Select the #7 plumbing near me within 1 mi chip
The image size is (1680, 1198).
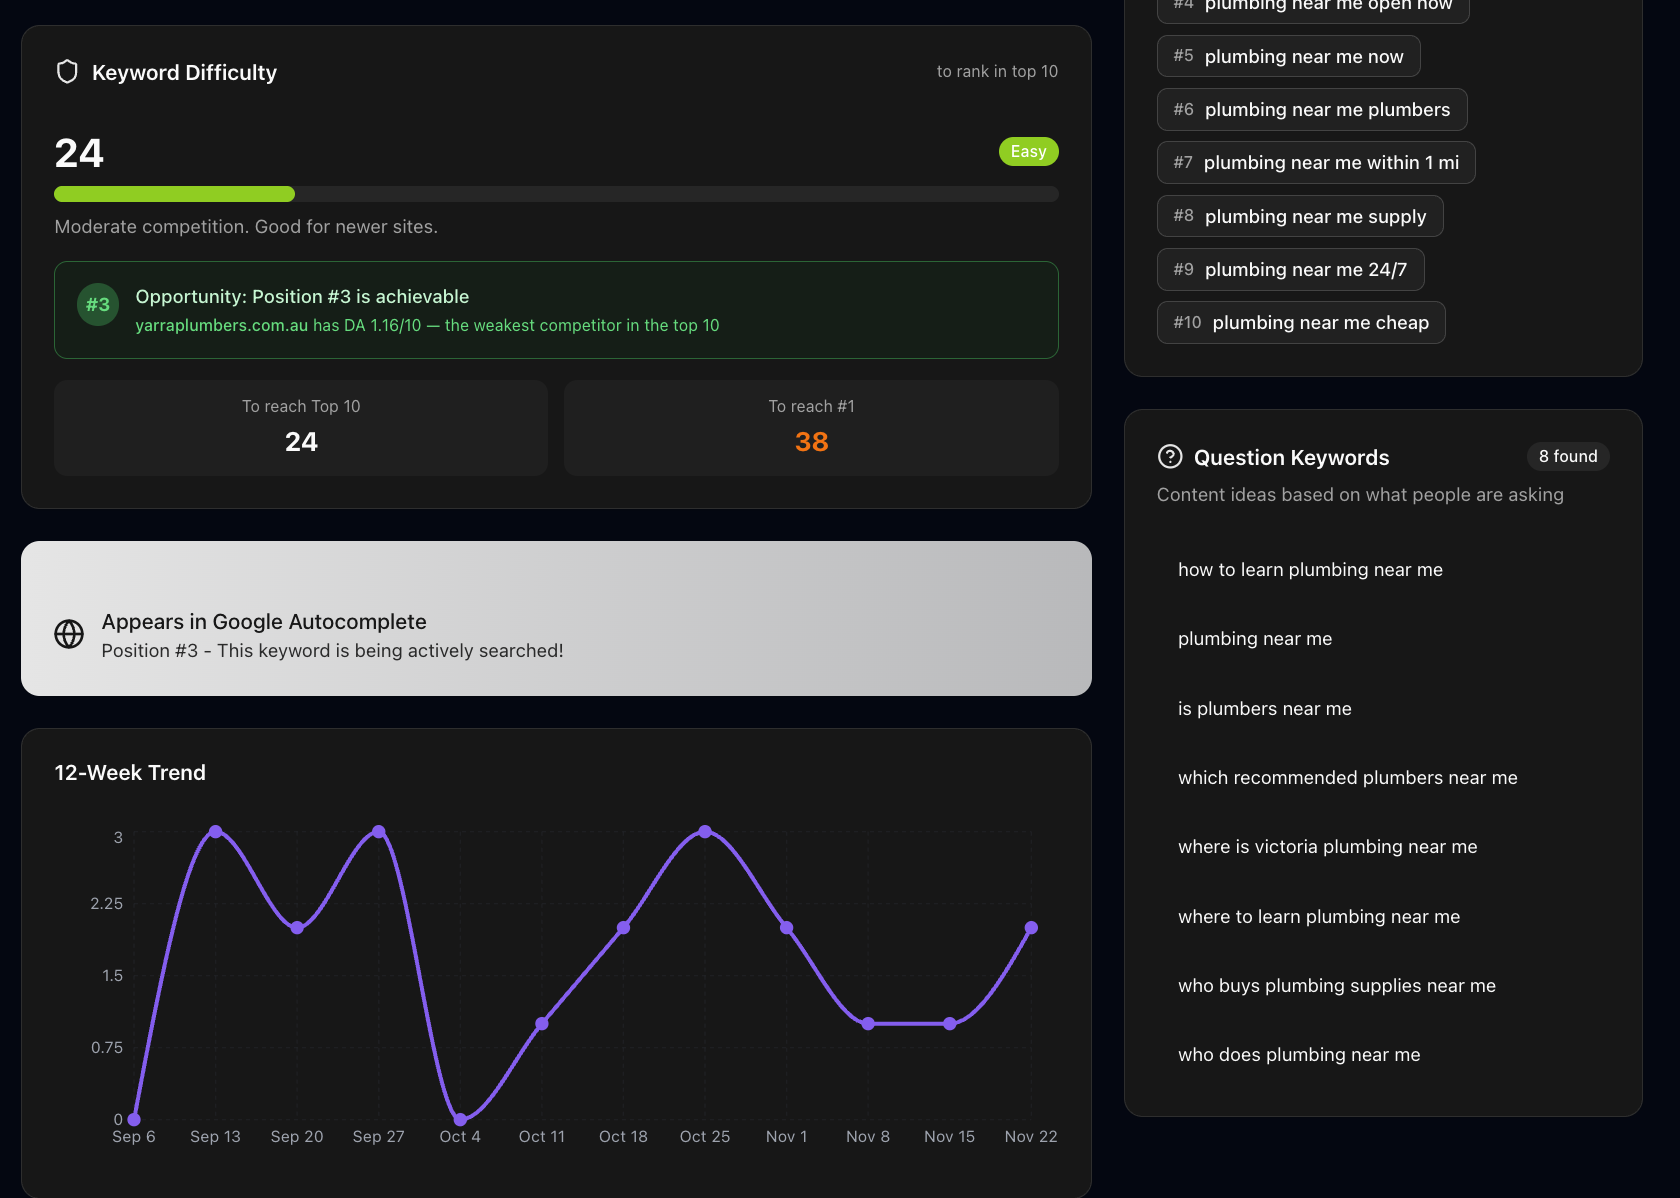[x=1315, y=162]
